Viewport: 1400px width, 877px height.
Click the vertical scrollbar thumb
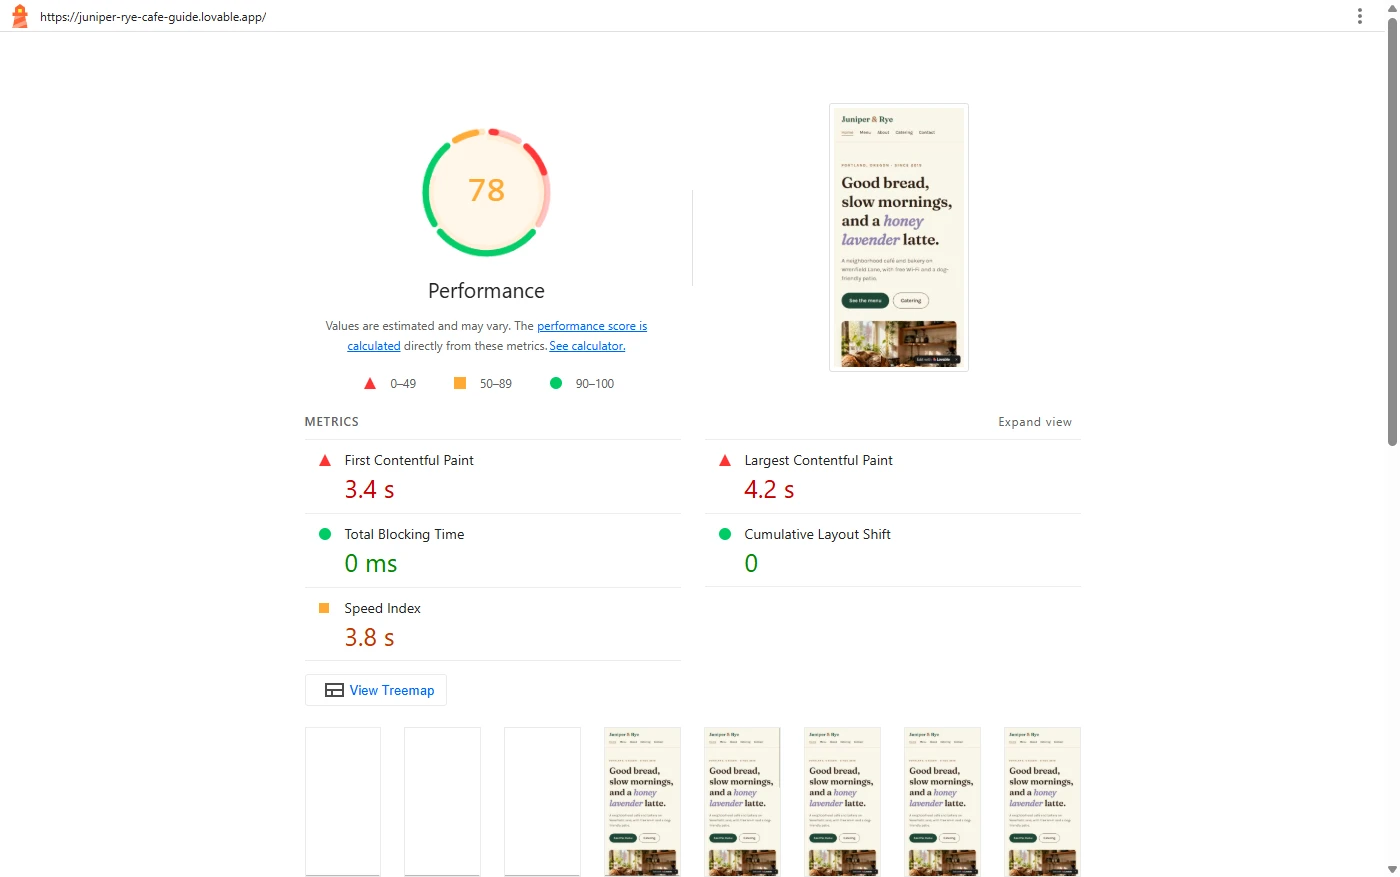pos(1392,232)
